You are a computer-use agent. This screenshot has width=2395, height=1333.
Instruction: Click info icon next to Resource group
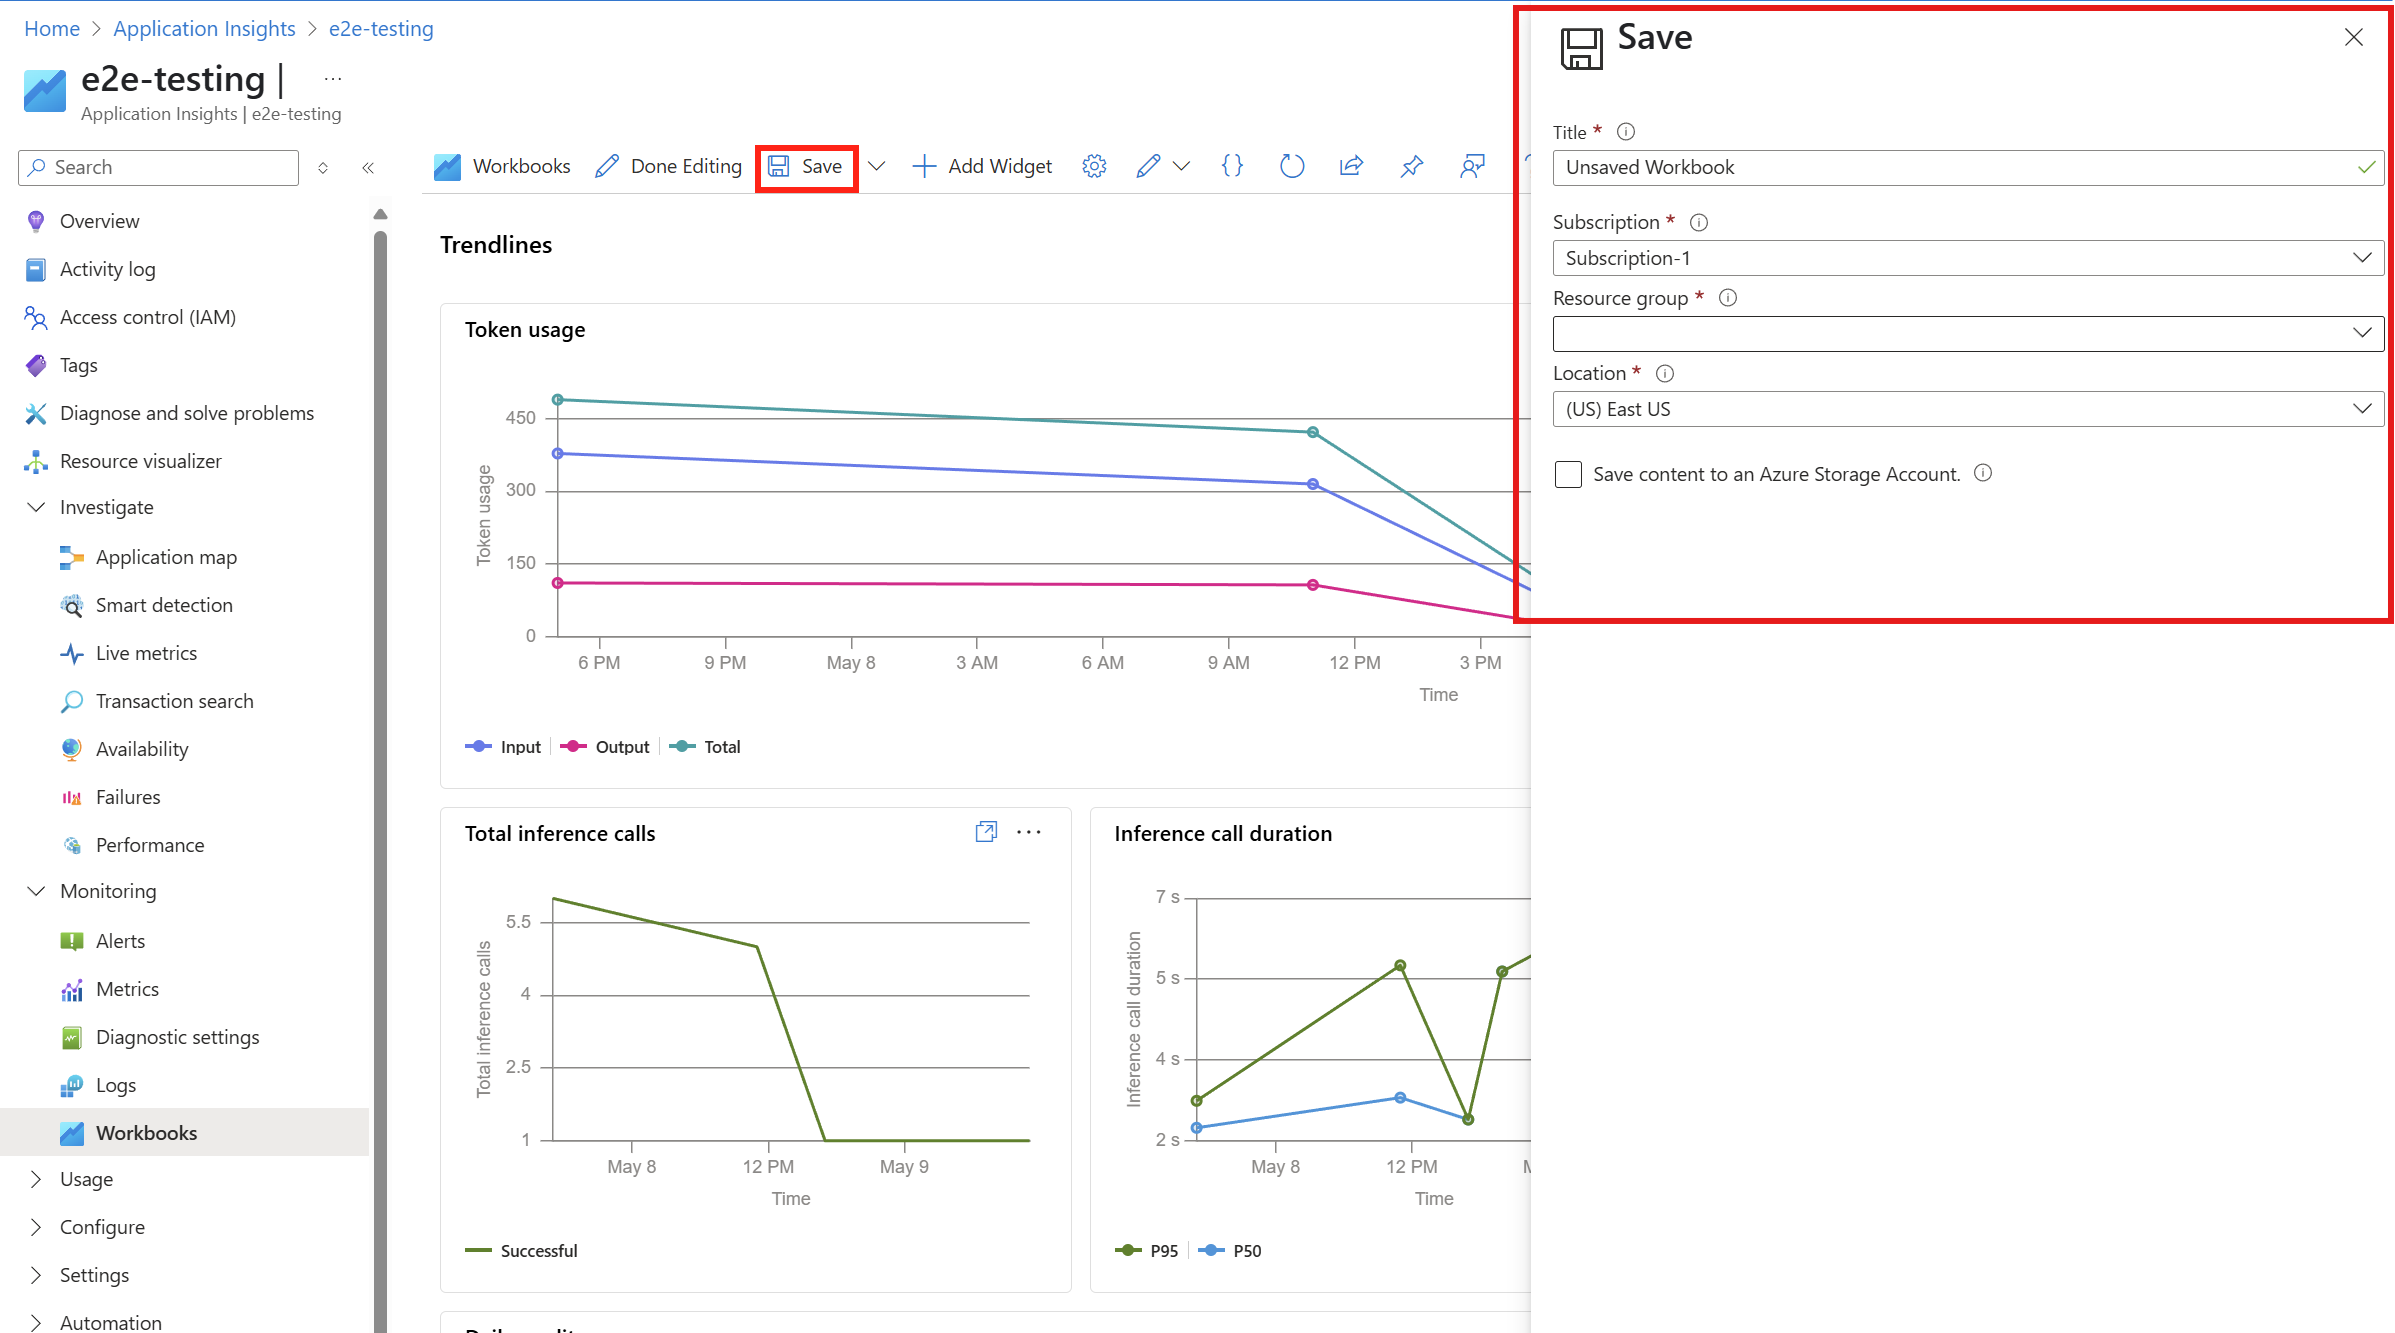pyautogui.click(x=1727, y=298)
